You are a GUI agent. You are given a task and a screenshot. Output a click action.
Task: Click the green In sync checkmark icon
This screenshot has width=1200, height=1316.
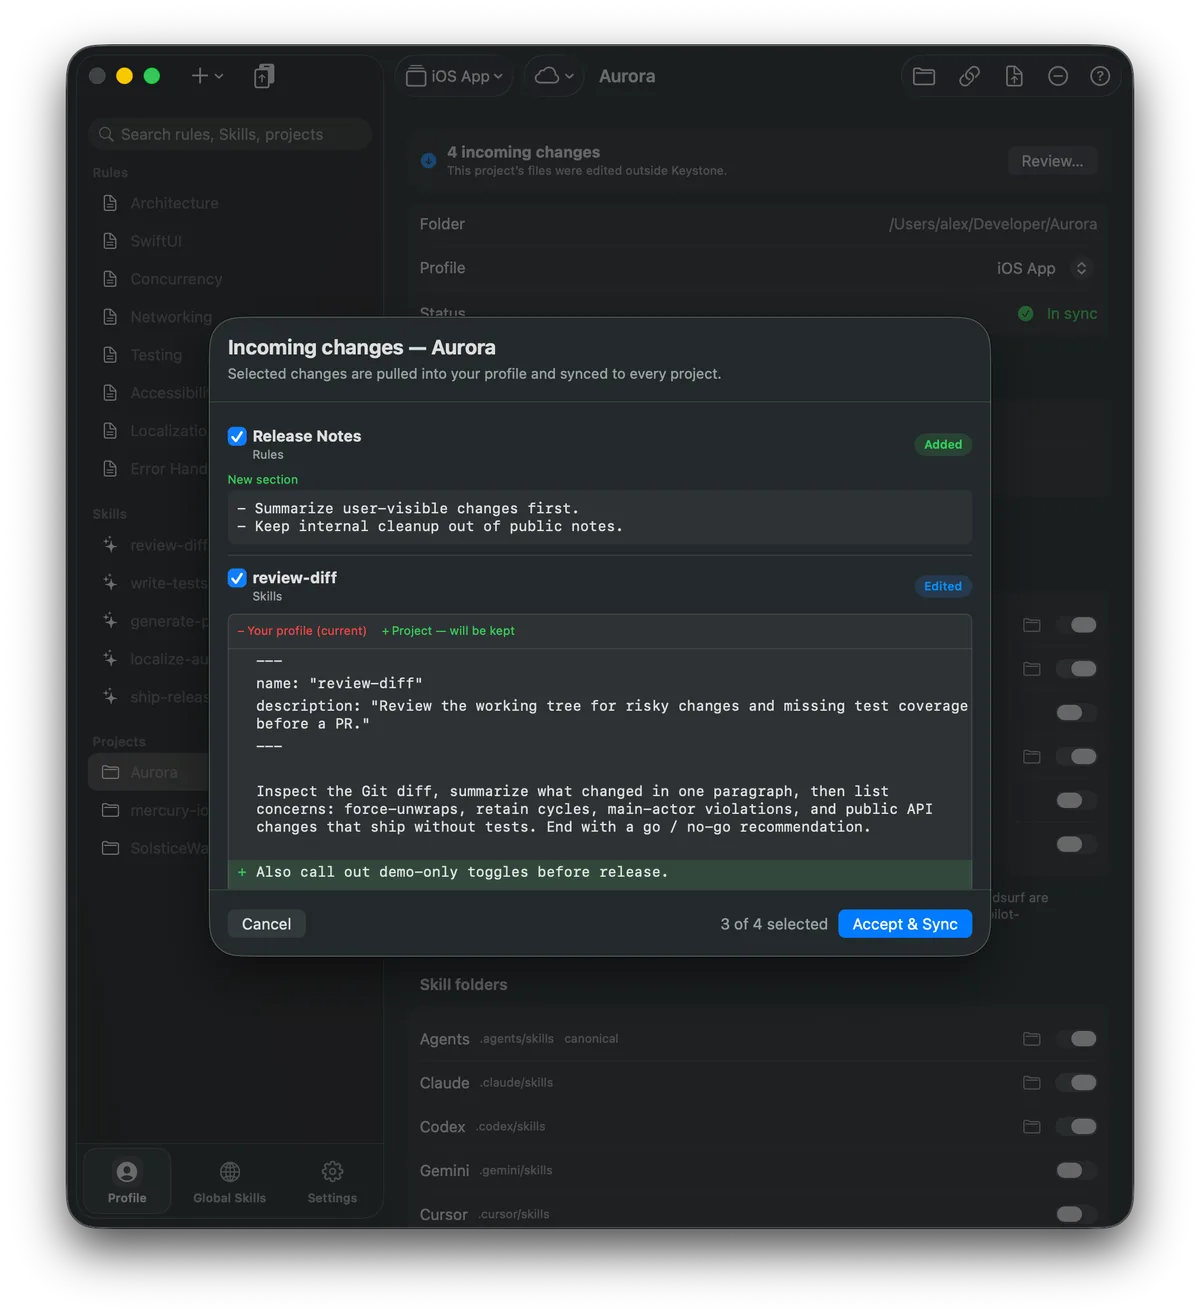coord(1025,314)
